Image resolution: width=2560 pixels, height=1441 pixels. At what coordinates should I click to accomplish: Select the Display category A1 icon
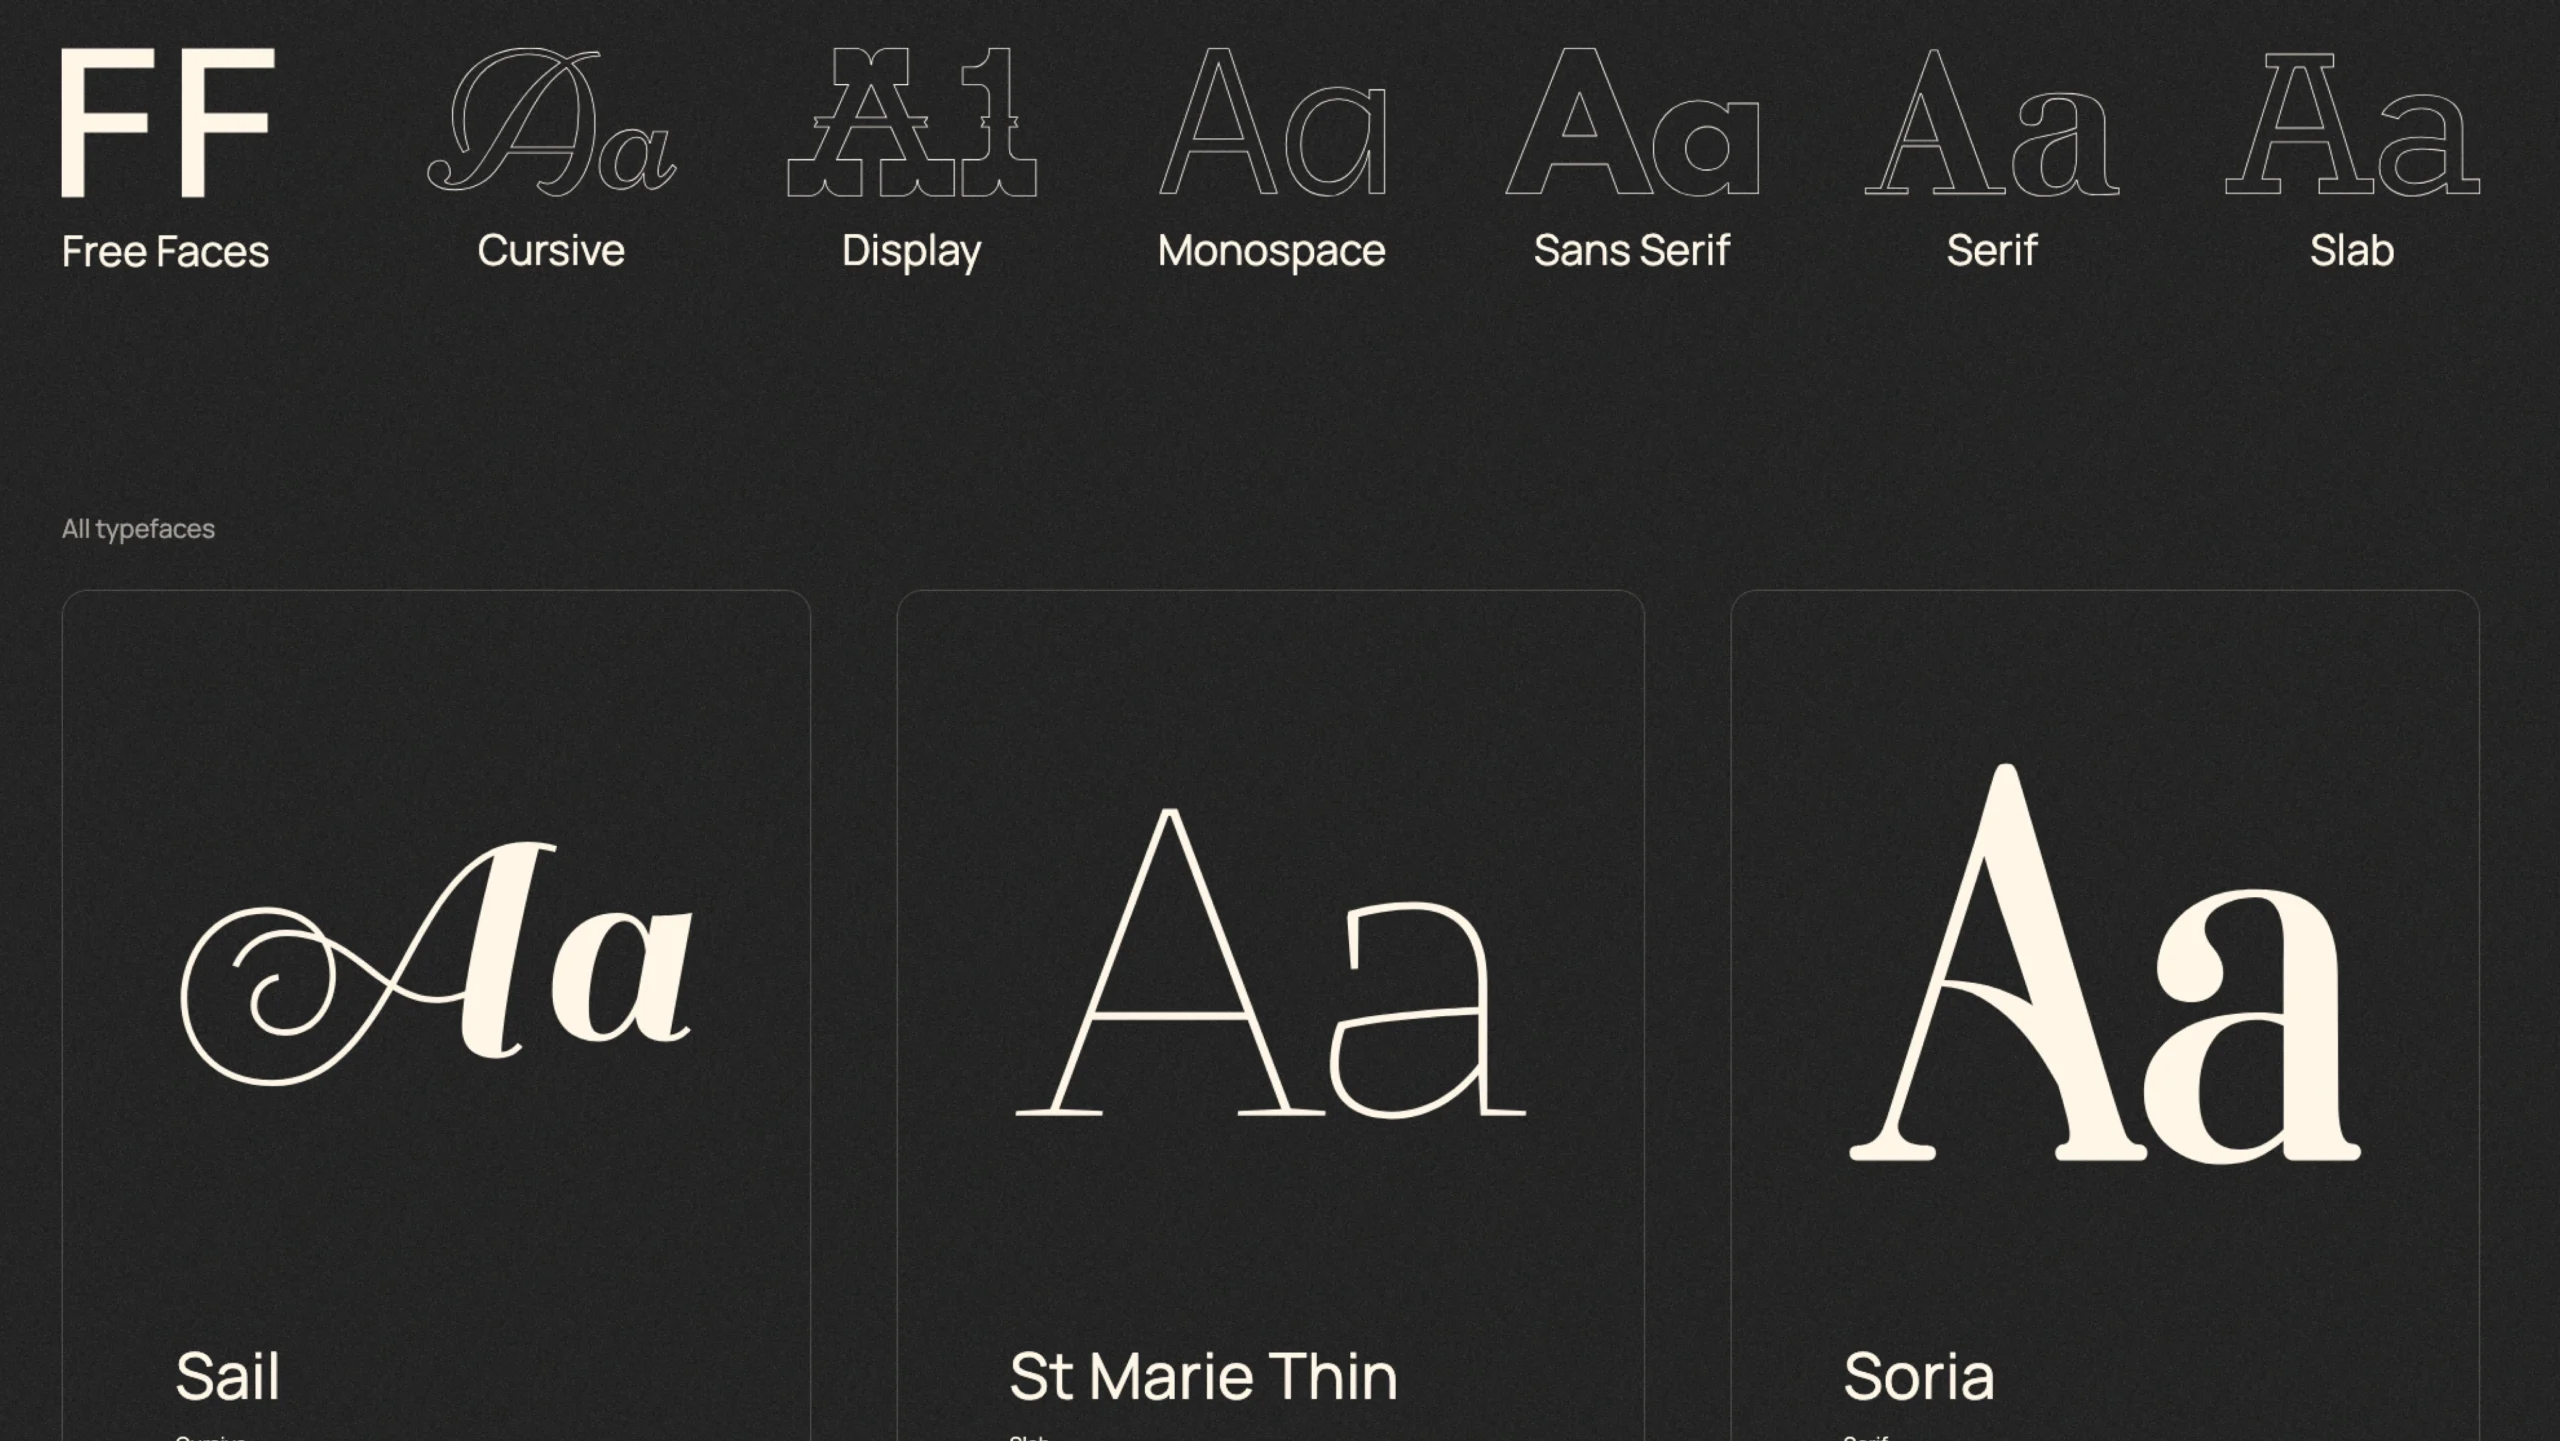coord(911,122)
